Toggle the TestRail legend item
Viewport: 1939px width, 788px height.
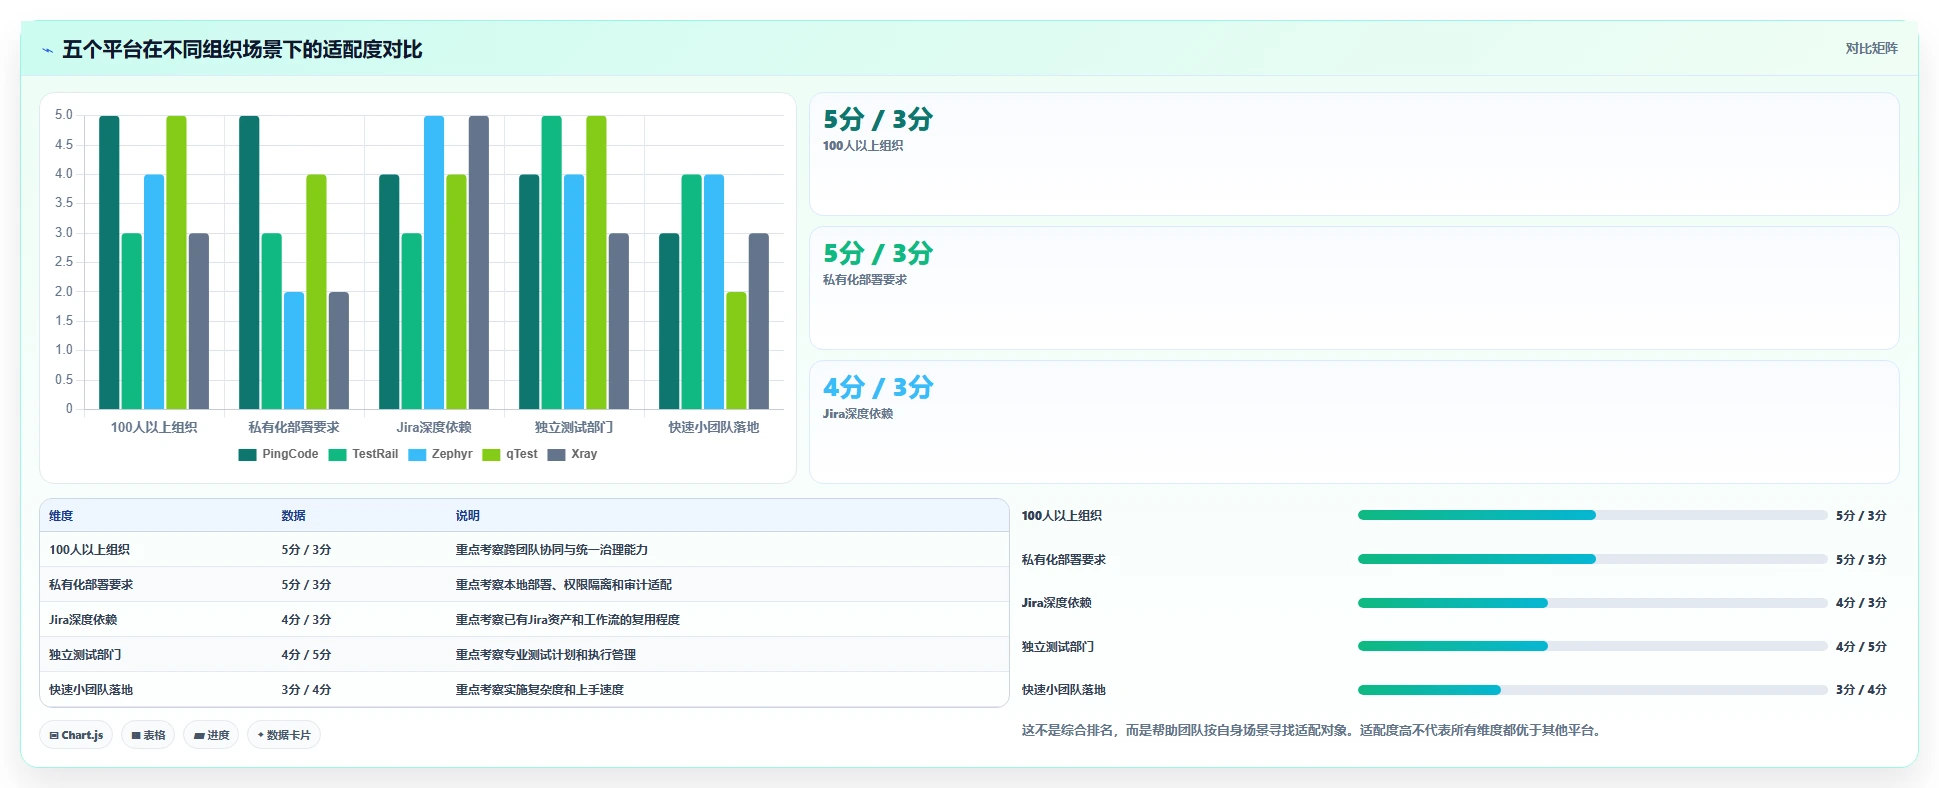363,454
